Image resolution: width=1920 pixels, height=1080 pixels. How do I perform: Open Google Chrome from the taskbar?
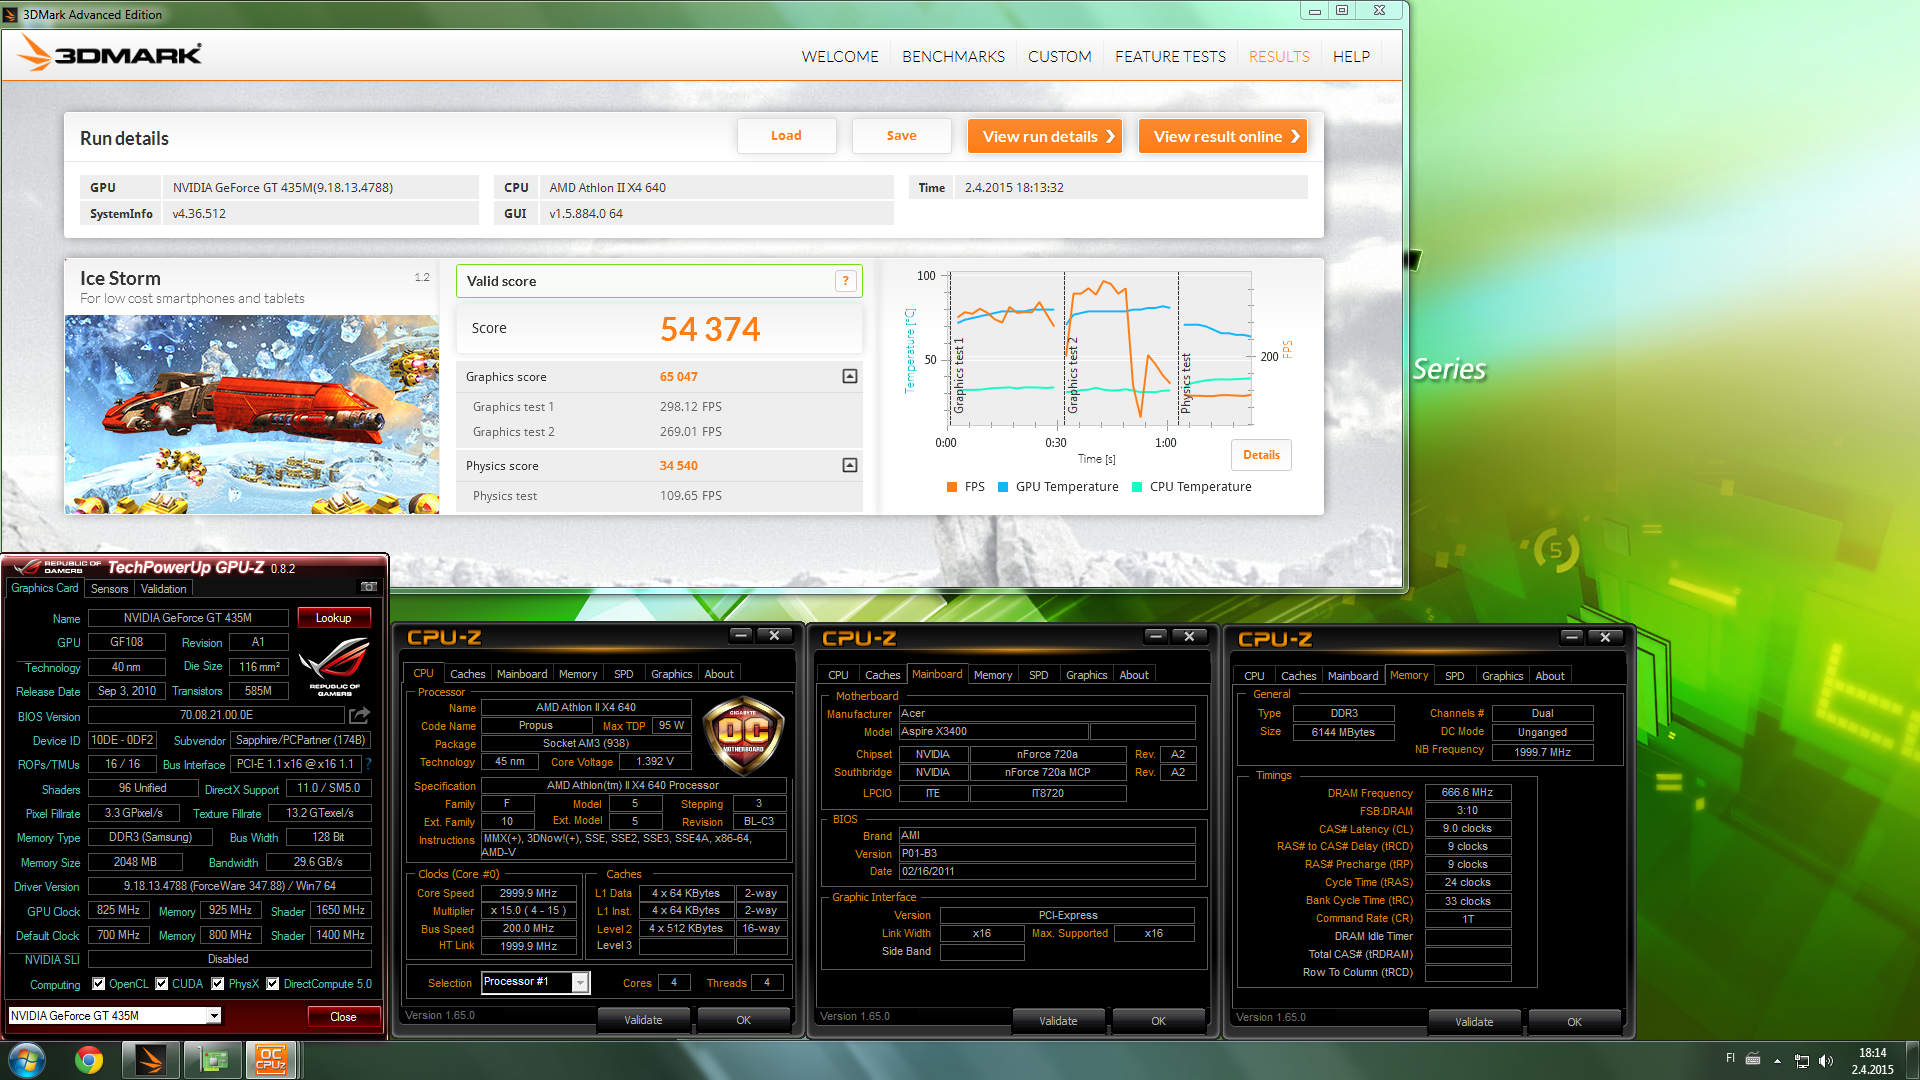89,1060
